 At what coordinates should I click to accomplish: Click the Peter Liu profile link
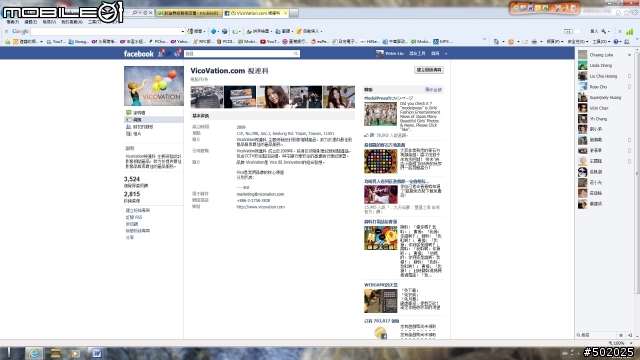pyautogui.click(x=390, y=53)
